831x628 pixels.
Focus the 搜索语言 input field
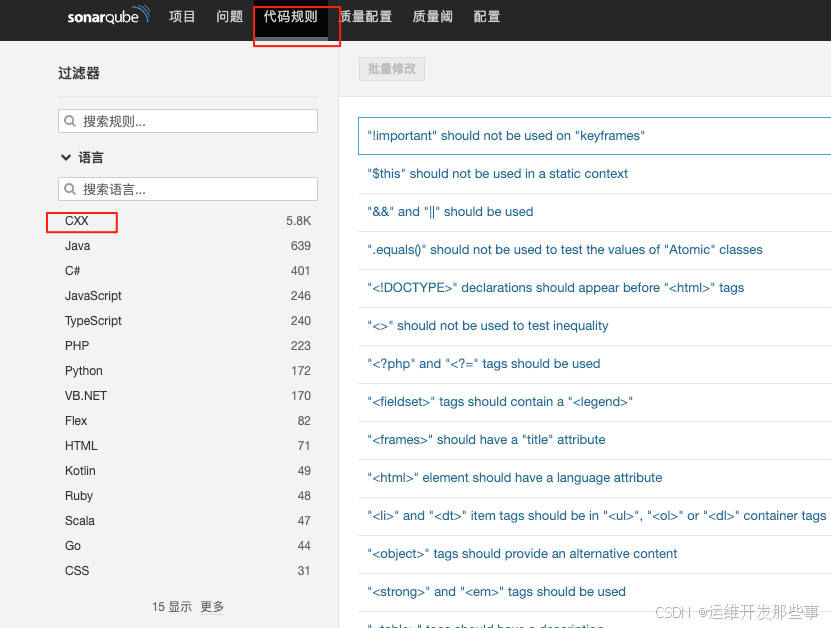(x=188, y=189)
